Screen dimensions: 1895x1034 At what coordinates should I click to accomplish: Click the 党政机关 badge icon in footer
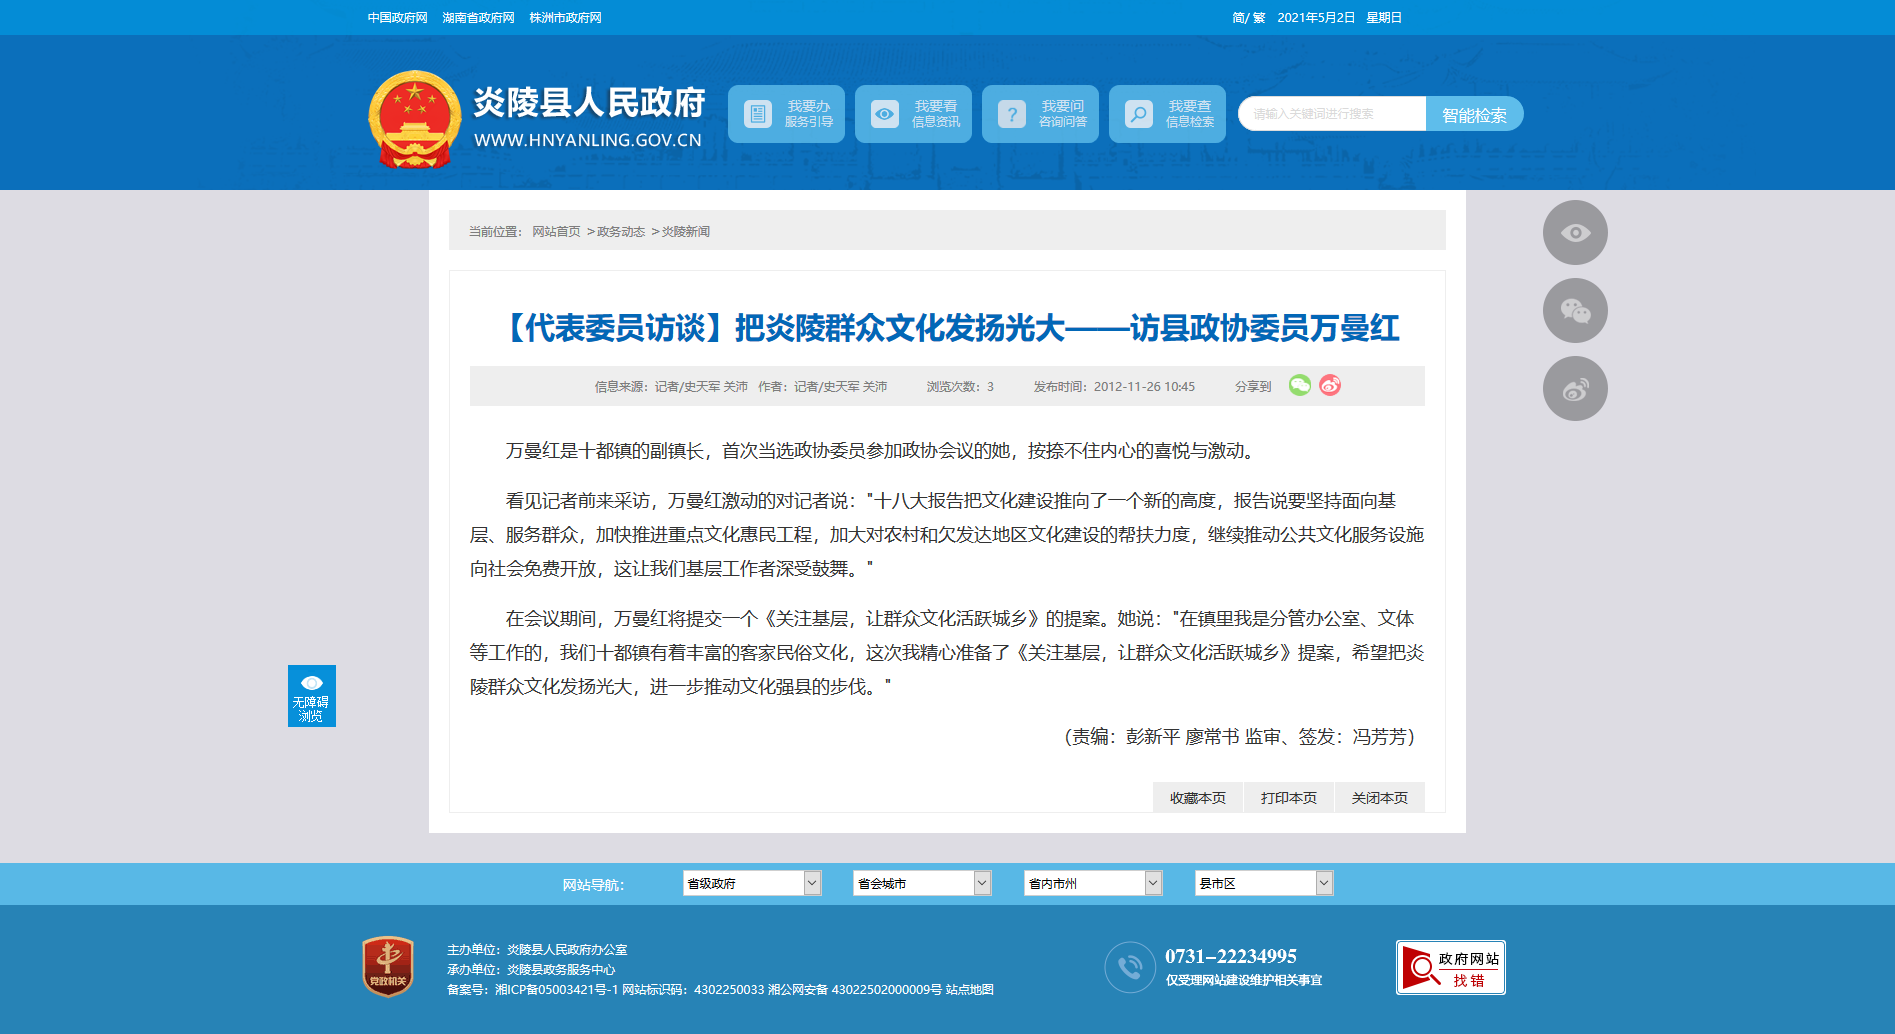[388, 966]
